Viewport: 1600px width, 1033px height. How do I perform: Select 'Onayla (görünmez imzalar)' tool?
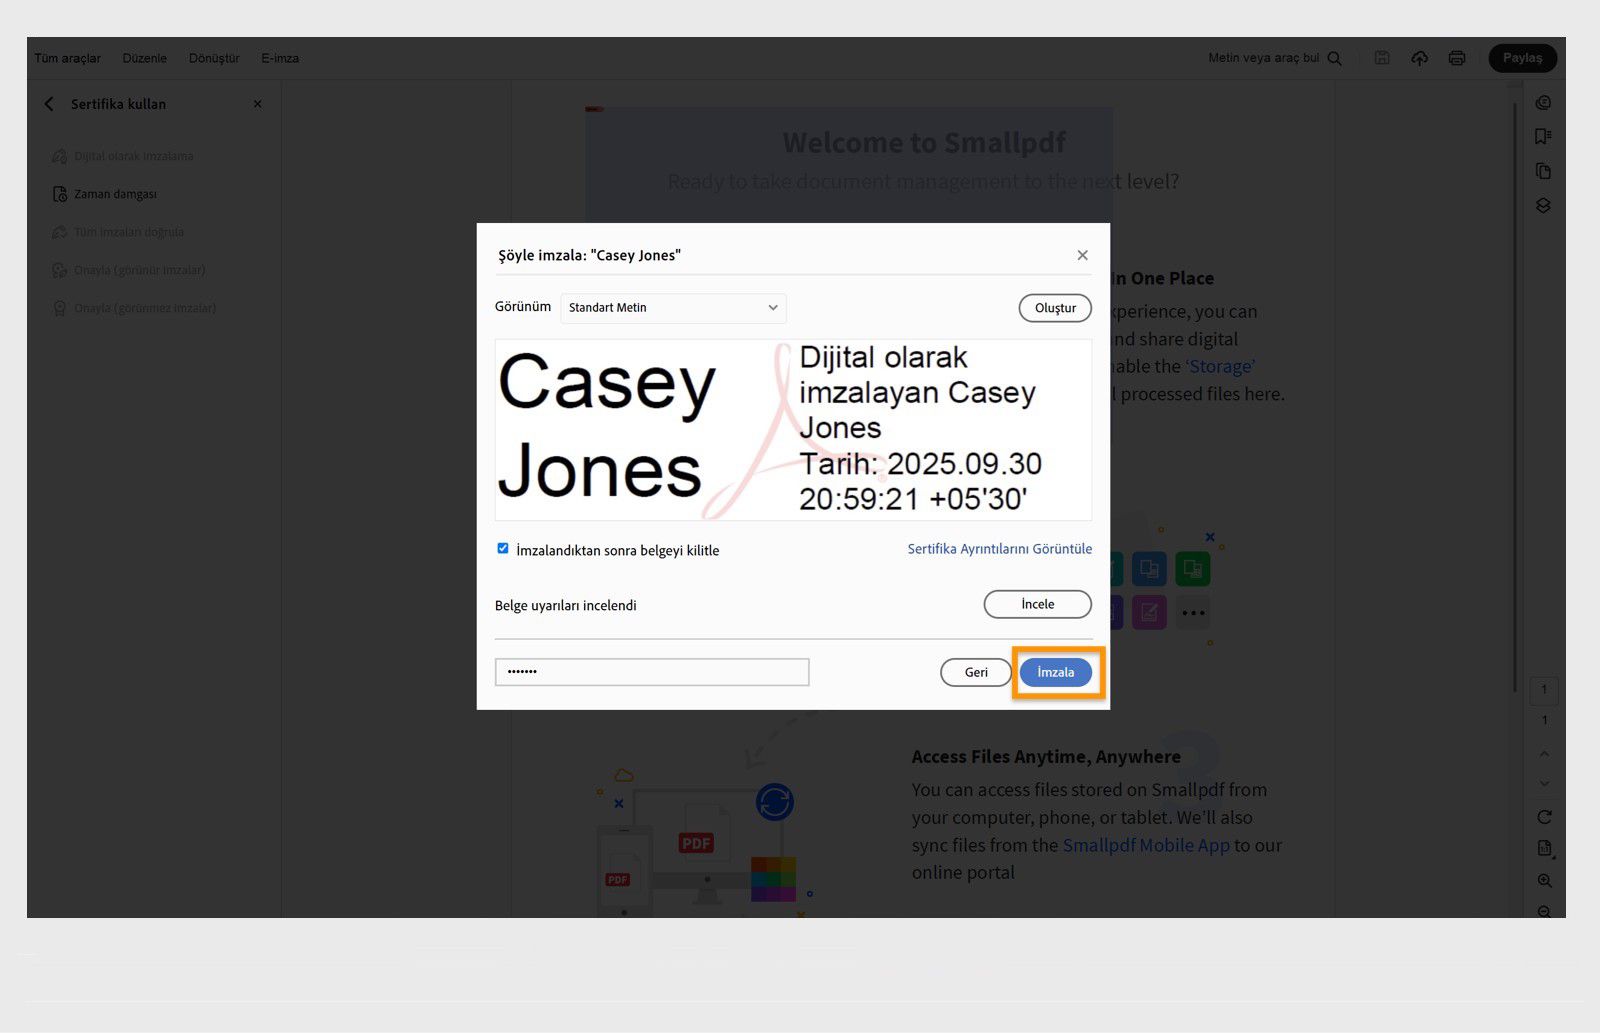[134, 308]
